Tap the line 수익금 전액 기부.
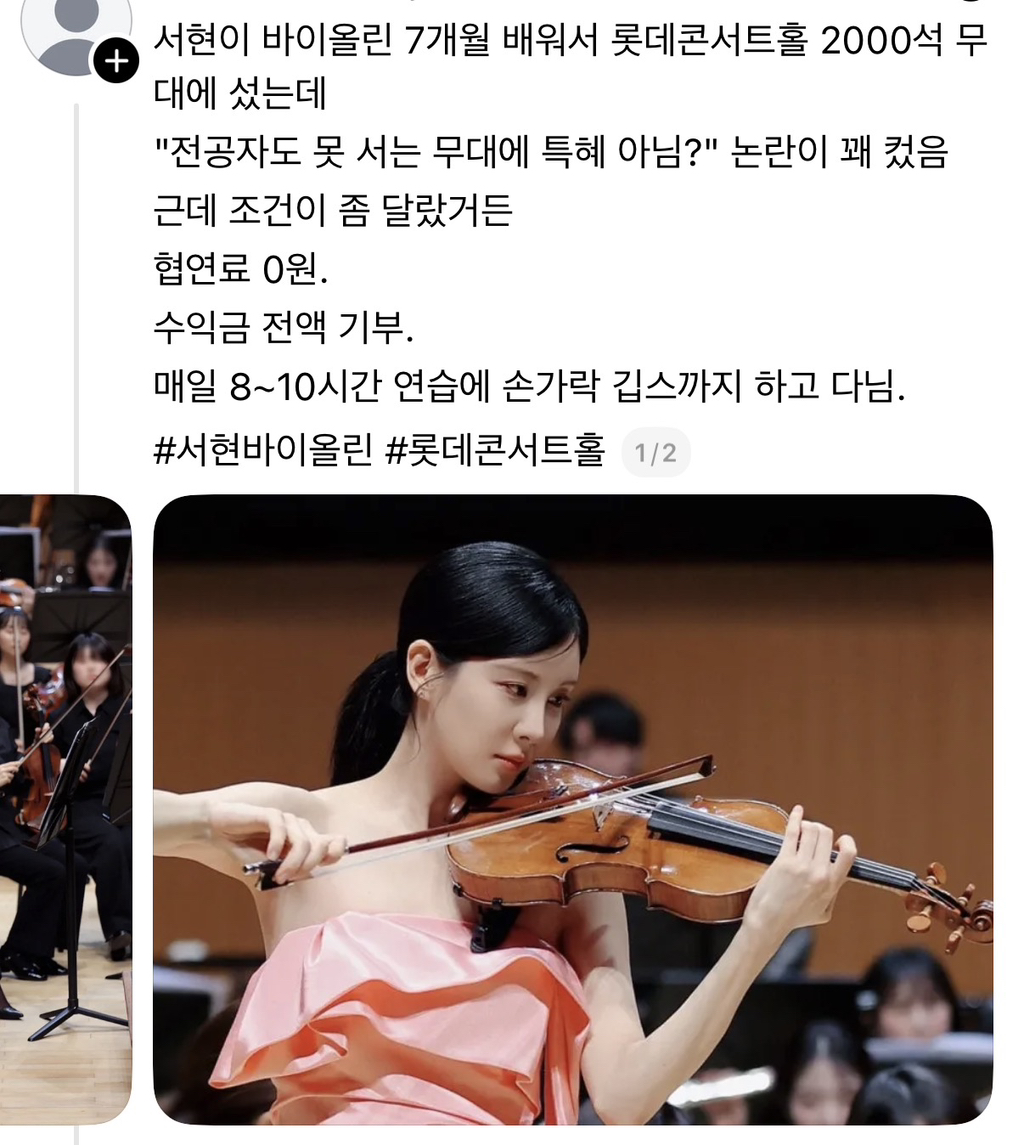This screenshot has height=1145, width=1024. tap(284, 327)
